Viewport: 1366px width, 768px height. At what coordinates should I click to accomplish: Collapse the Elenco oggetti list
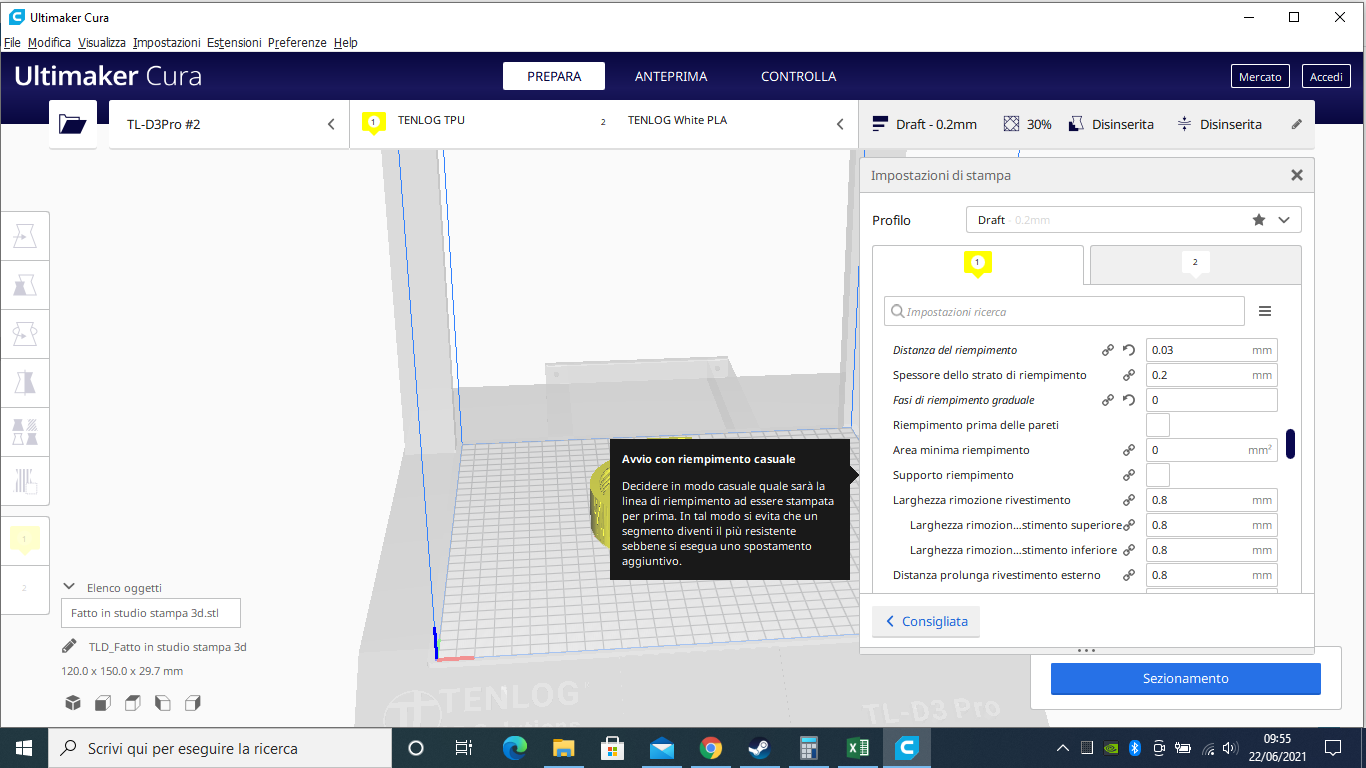[69, 588]
